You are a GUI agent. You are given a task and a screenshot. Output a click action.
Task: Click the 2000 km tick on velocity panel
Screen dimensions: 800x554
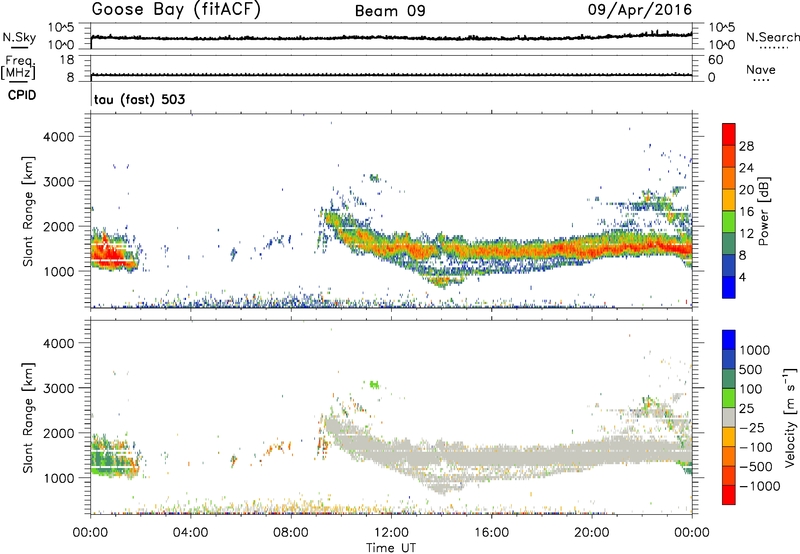[x=59, y=433]
